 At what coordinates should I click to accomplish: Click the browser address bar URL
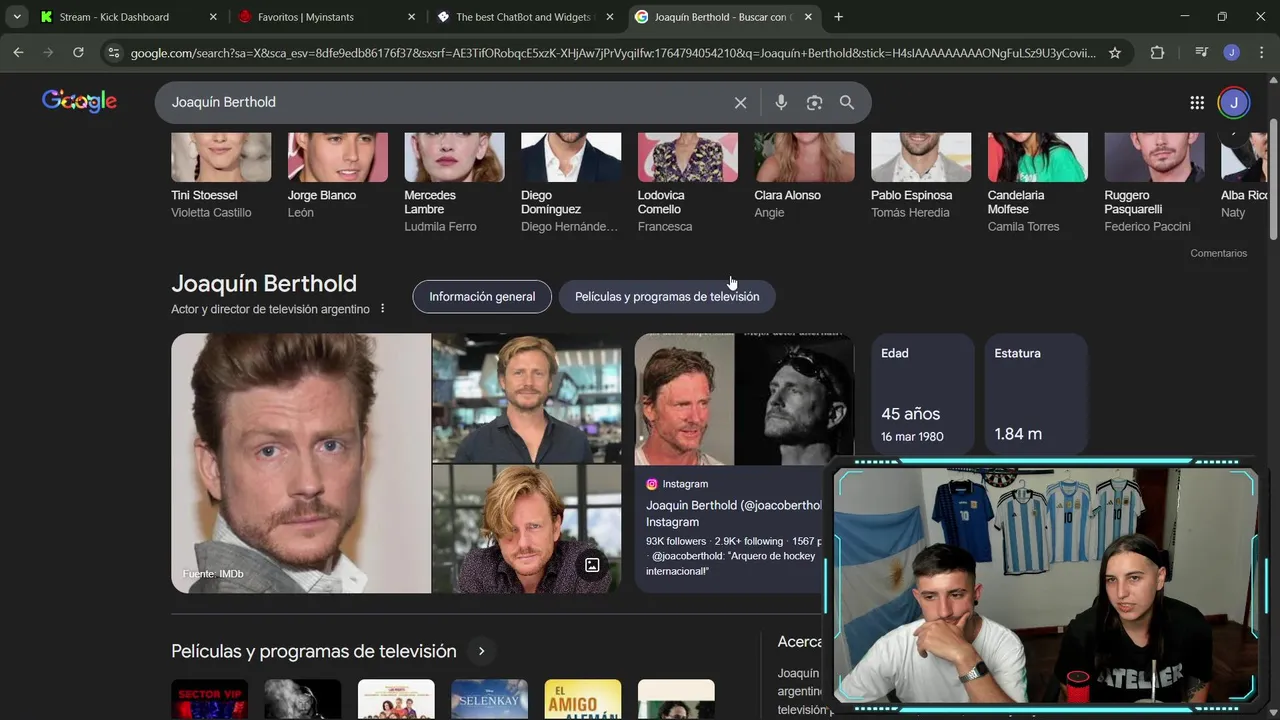coord(613,53)
